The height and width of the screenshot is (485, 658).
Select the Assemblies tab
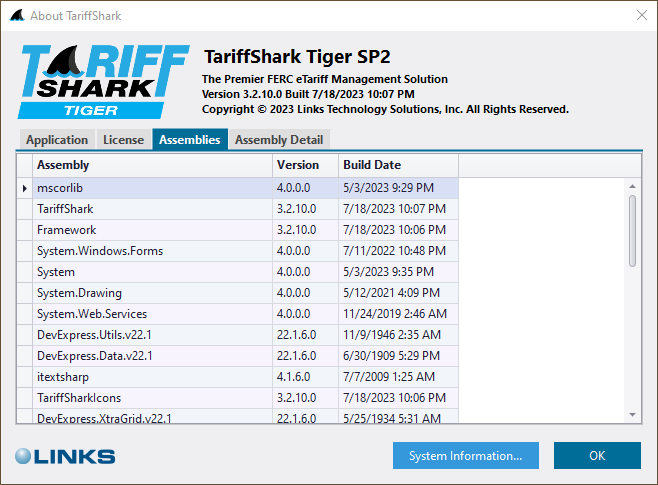tap(190, 139)
